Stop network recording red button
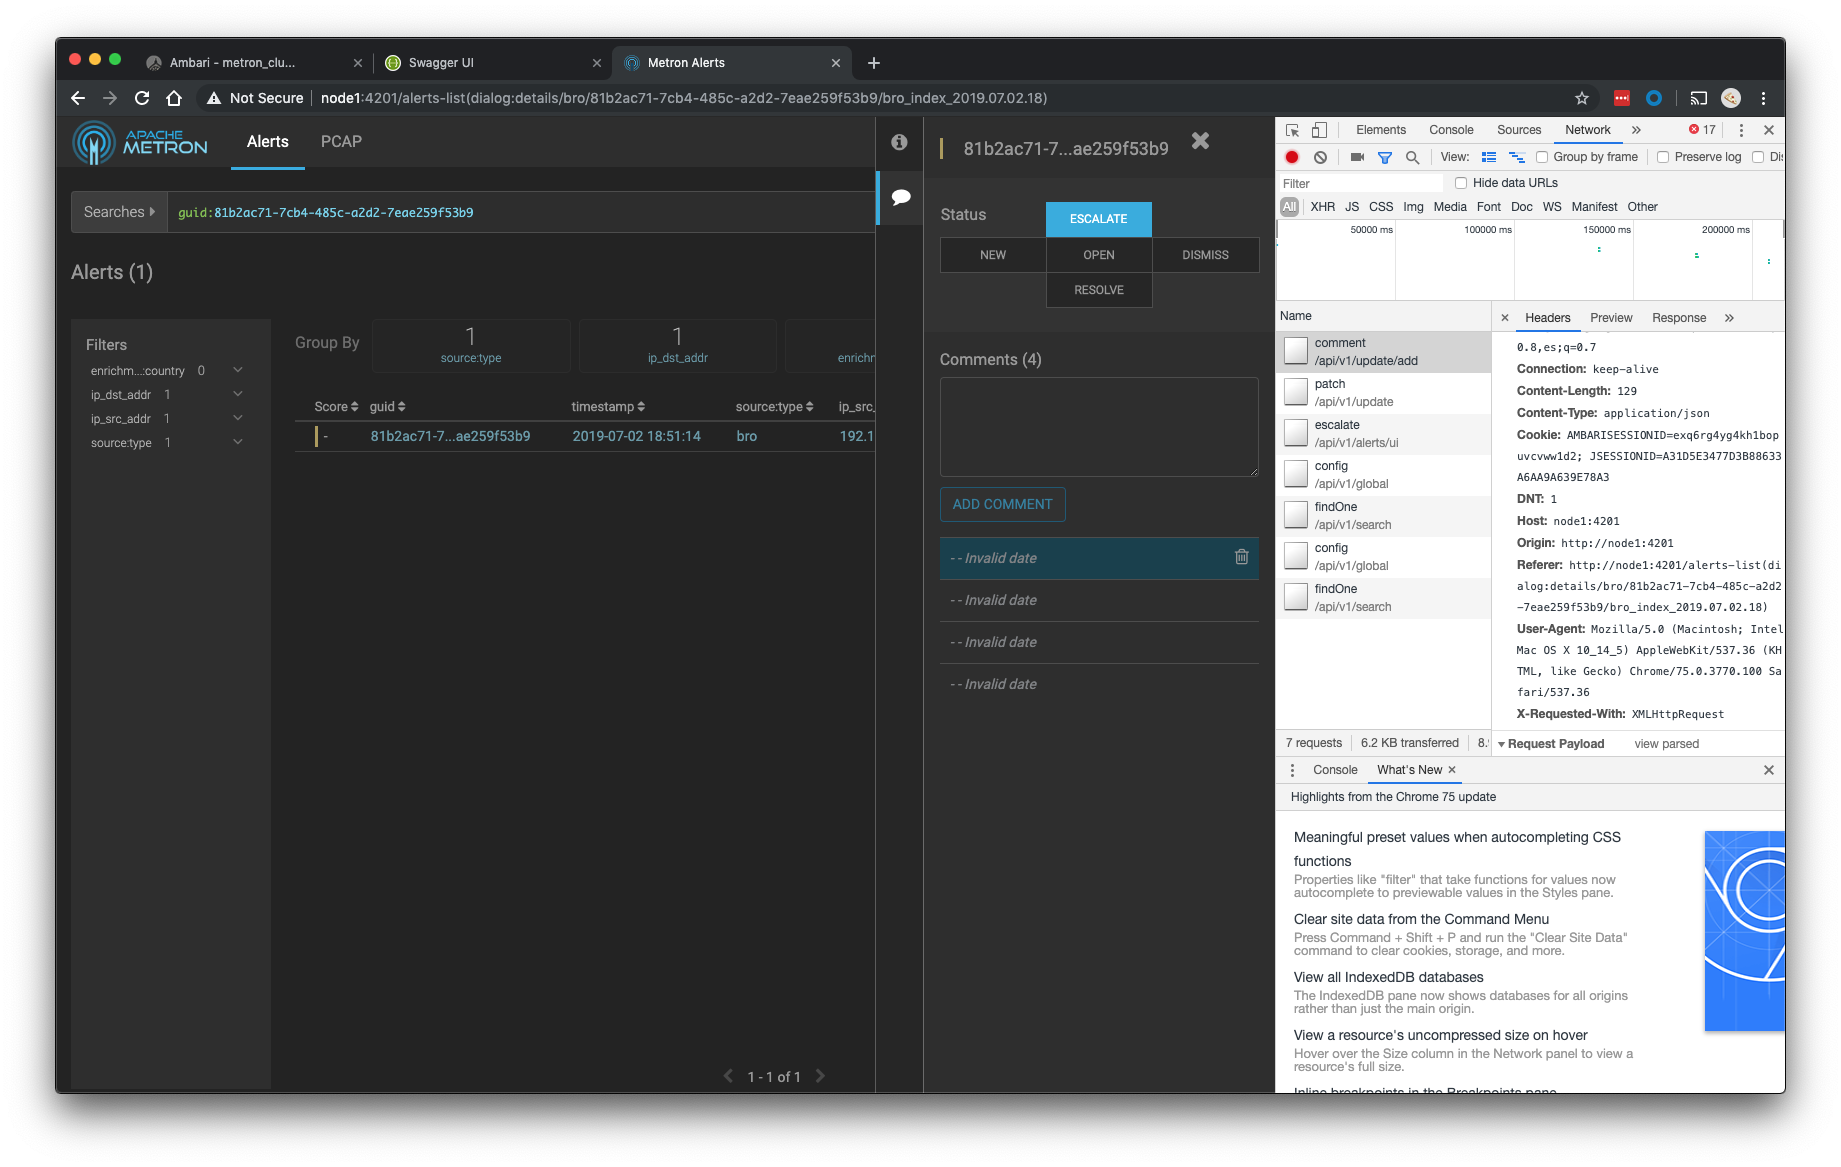This screenshot has width=1841, height=1167. pyautogui.click(x=1292, y=157)
